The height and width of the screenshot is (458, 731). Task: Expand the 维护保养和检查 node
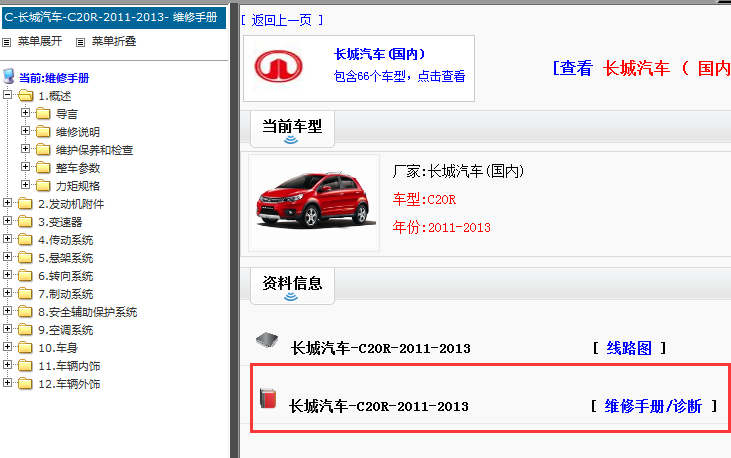click(25, 148)
